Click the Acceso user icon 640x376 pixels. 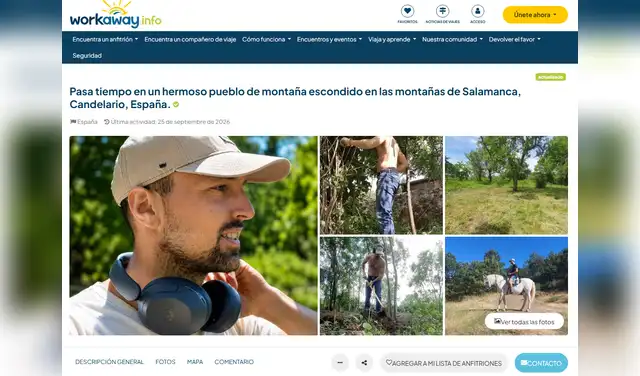(x=478, y=11)
